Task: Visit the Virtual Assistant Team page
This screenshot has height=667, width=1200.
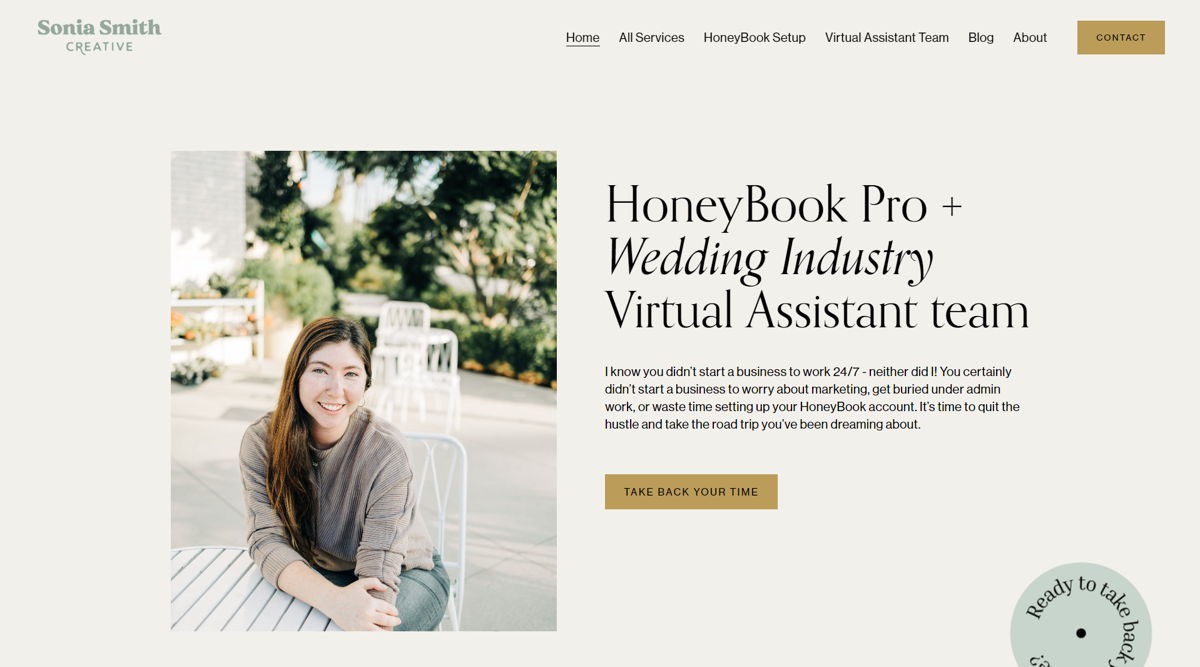Action: (887, 38)
